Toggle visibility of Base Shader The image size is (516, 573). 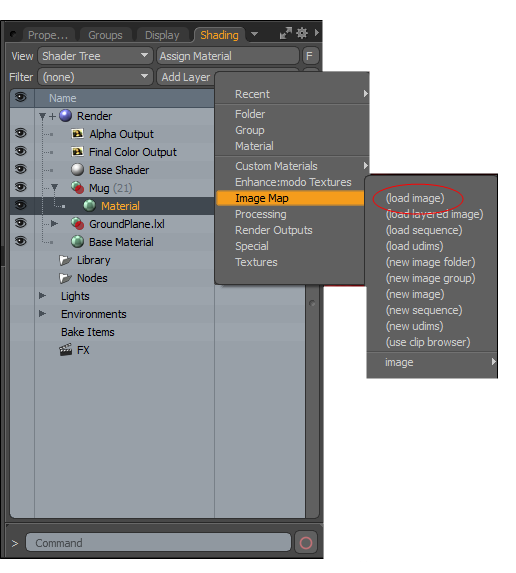click(21, 169)
